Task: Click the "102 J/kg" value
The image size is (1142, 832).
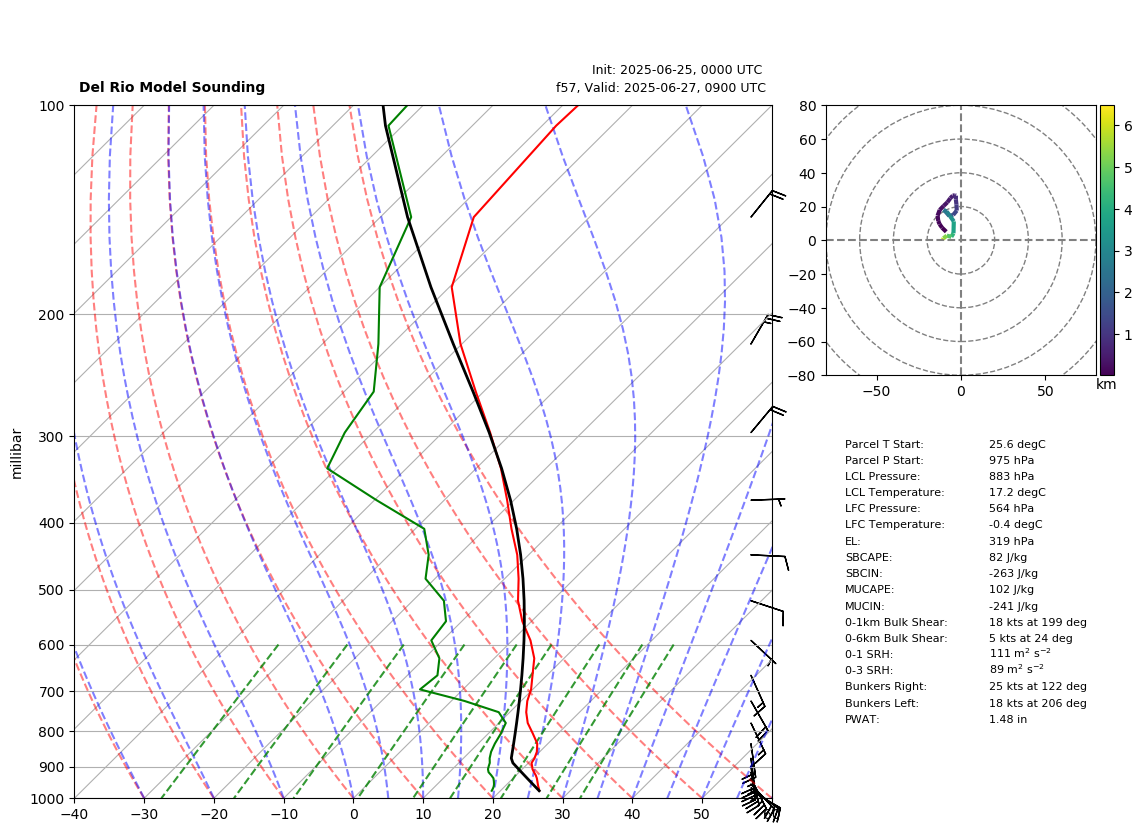Action: click(x=1011, y=589)
